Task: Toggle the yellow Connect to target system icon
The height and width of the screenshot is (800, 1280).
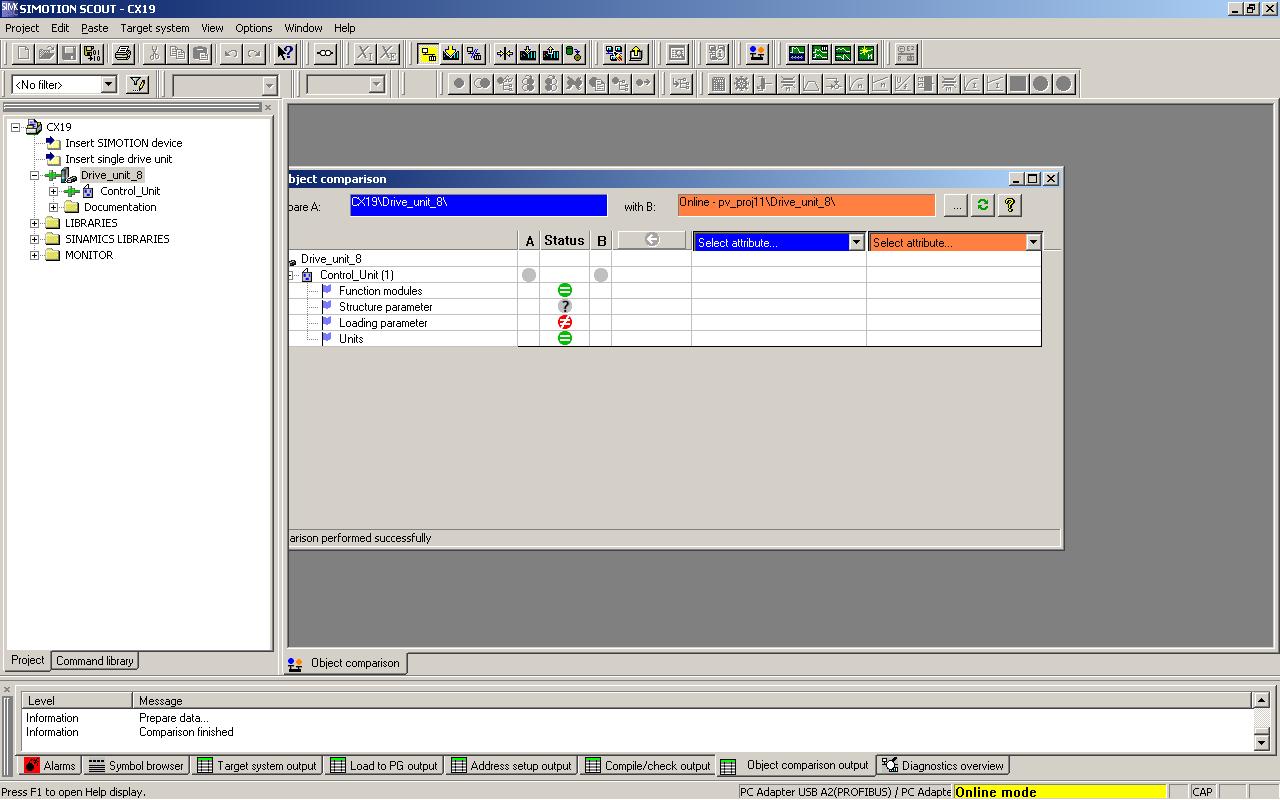Action: (x=428, y=54)
